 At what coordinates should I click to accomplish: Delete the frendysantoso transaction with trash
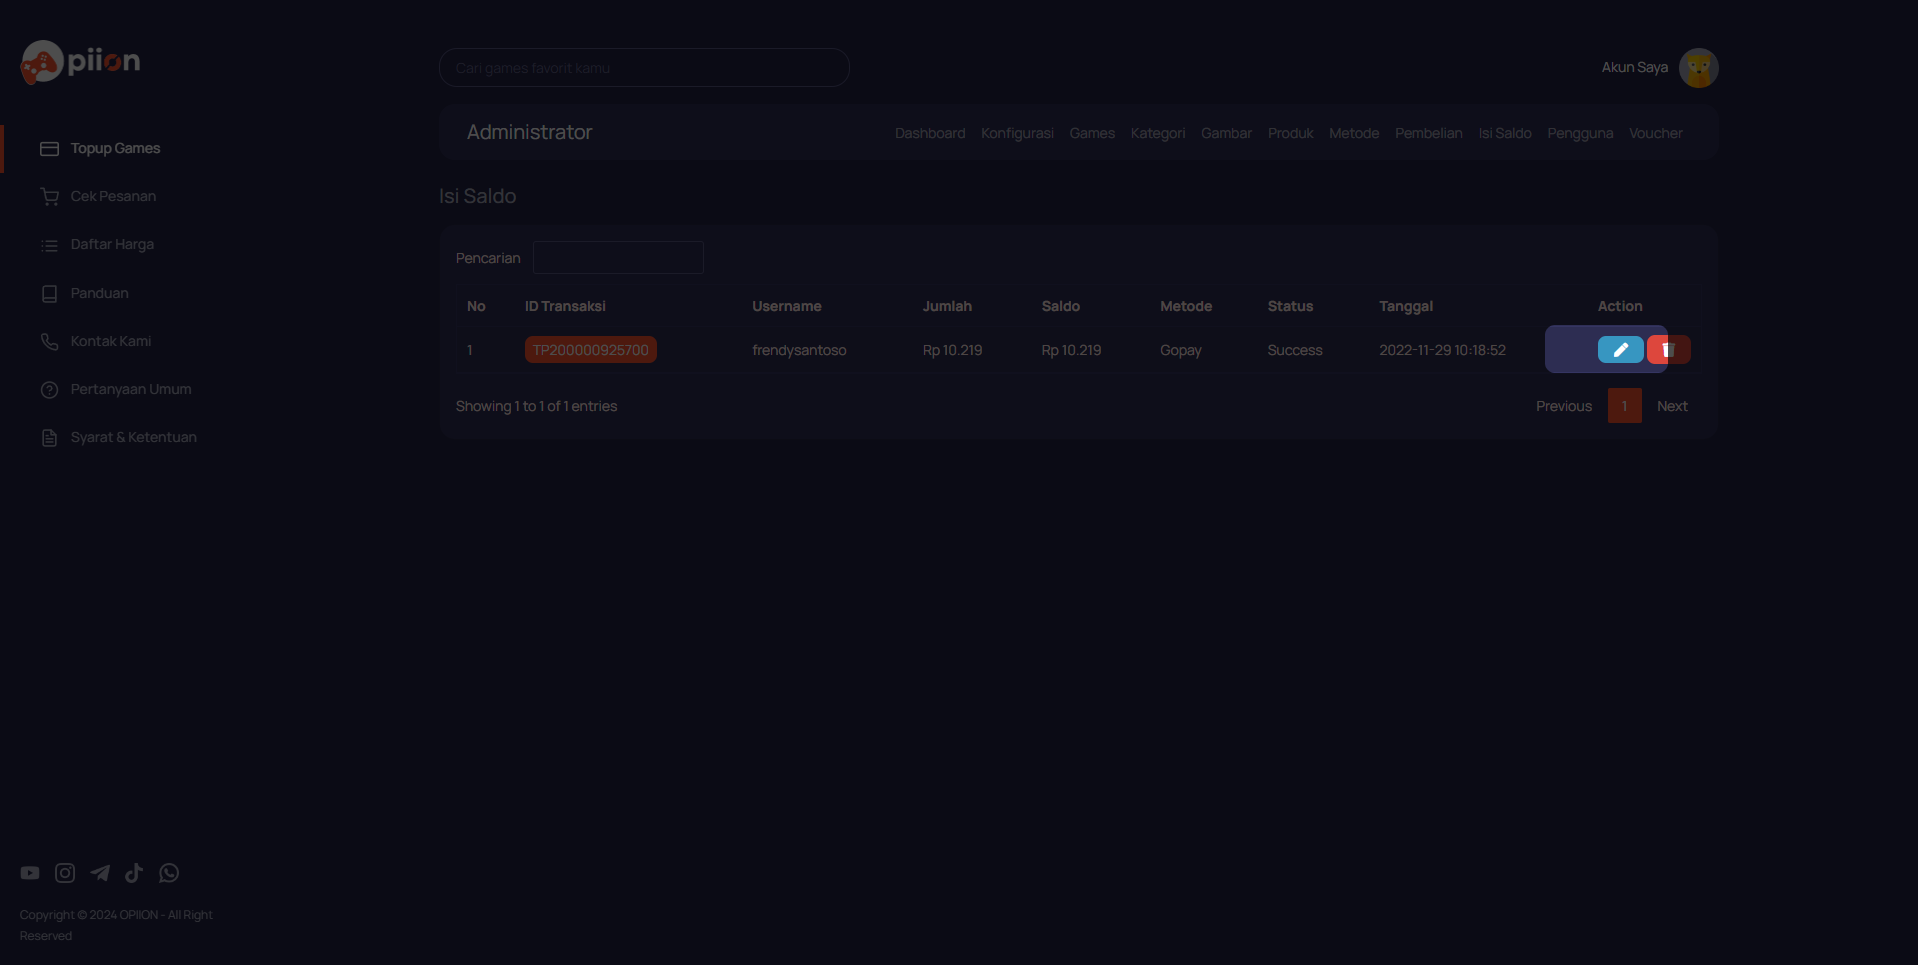click(x=1669, y=349)
